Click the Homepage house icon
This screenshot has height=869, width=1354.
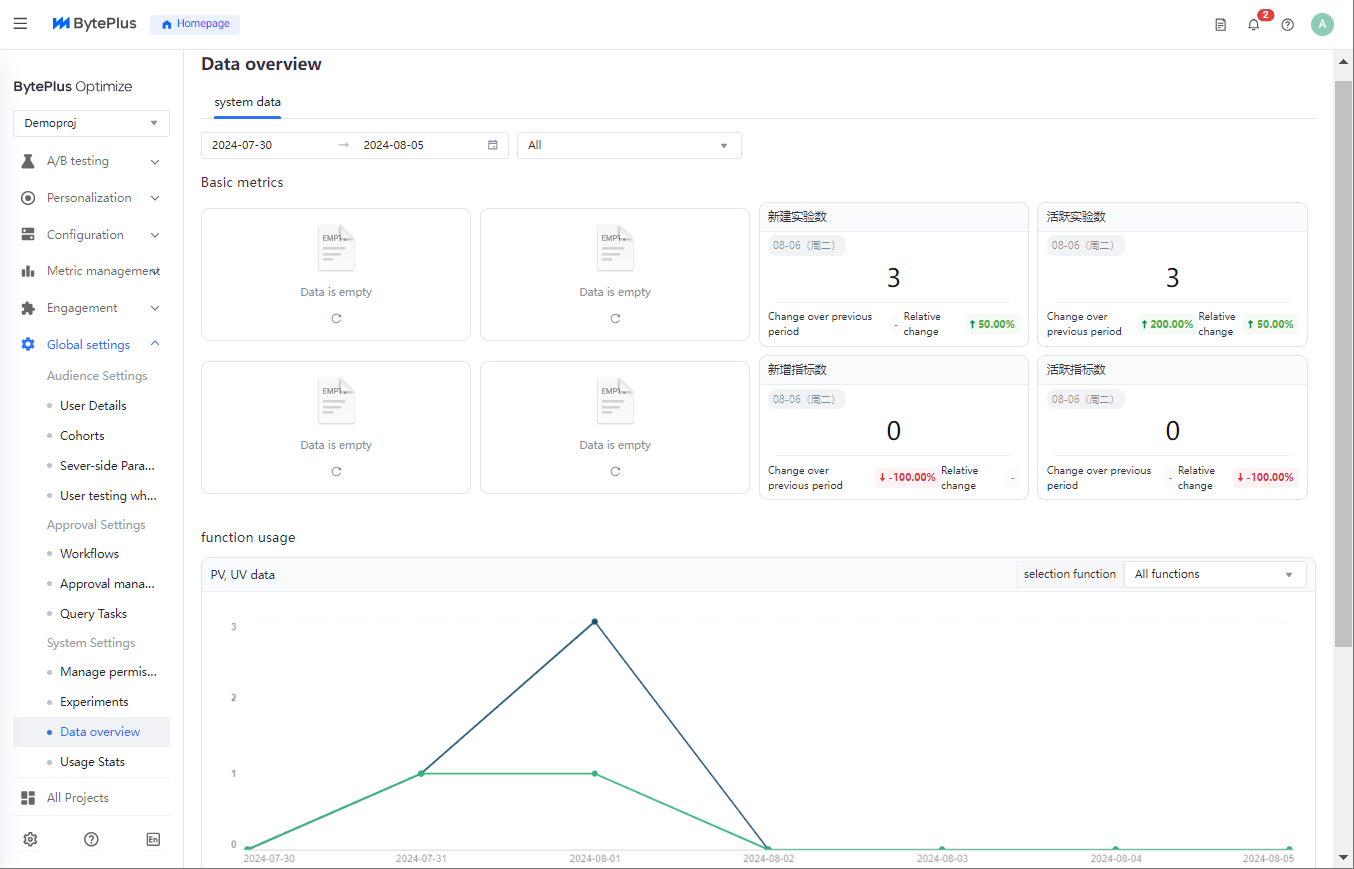pos(167,24)
